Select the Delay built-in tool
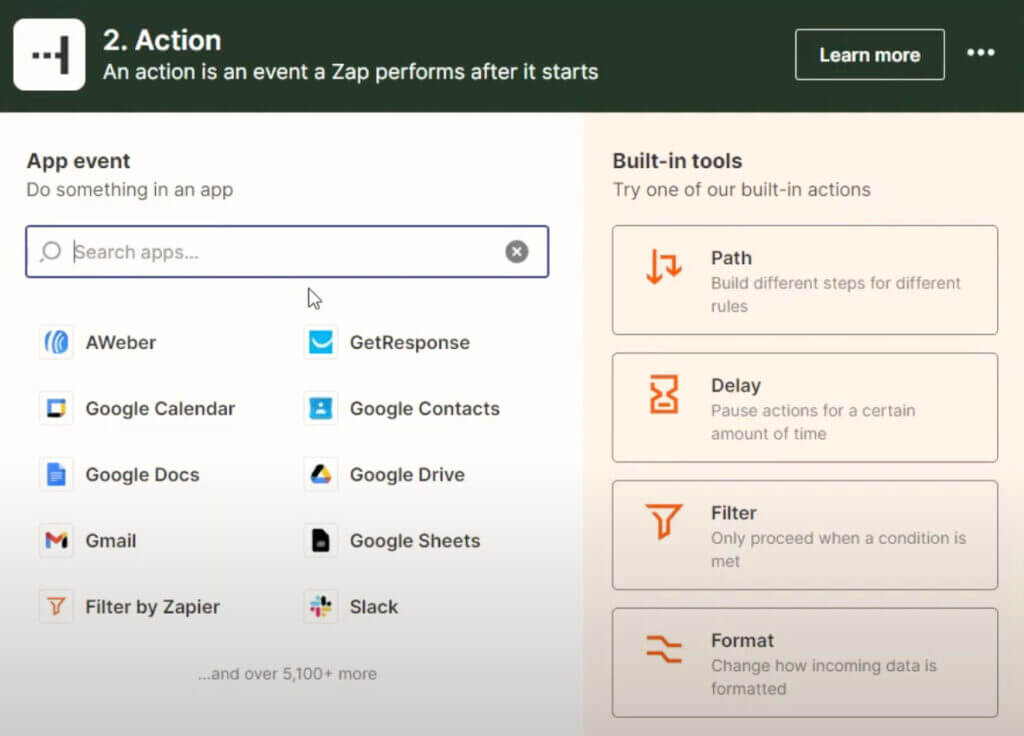 pos(805,408)
